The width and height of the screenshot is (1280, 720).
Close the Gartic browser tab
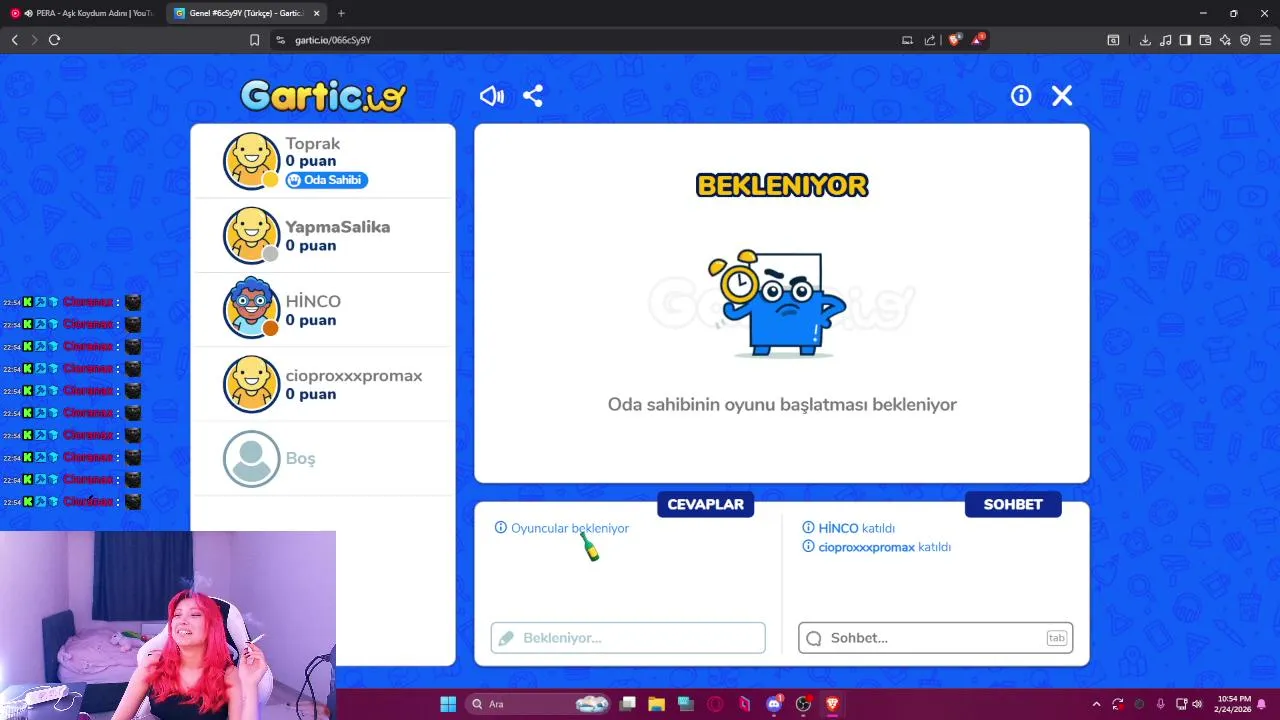pos(317,13)
